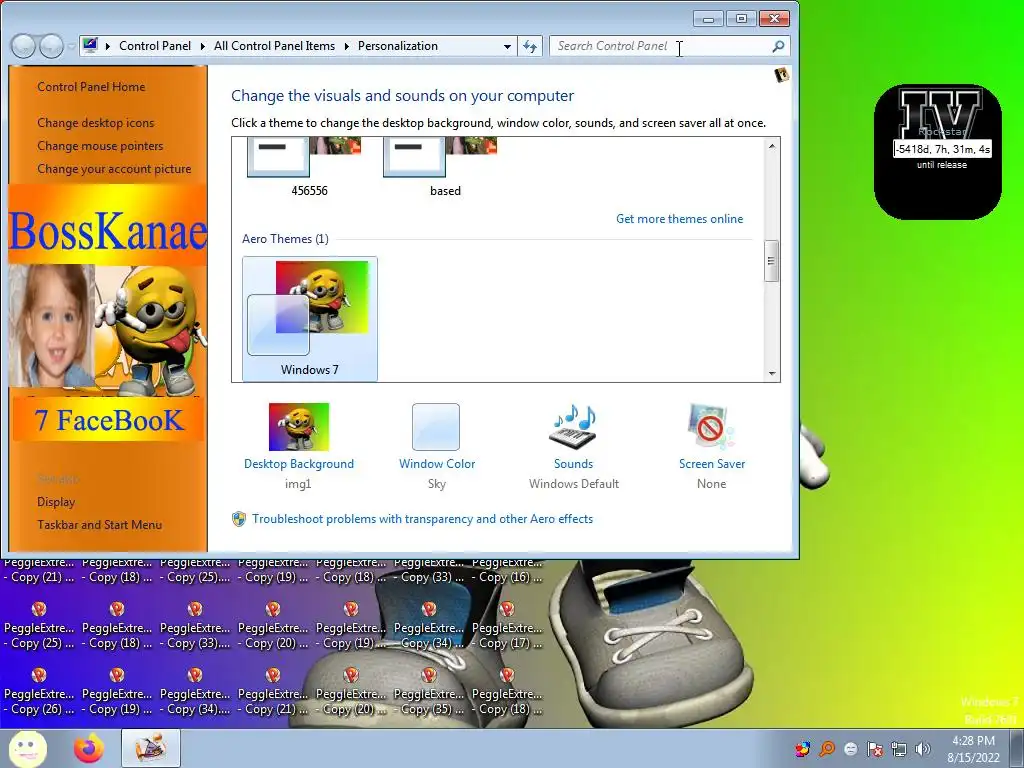Open Help using the top-right help icon
The width and height of the screenshot is (1024, 768).
(781, 75)
